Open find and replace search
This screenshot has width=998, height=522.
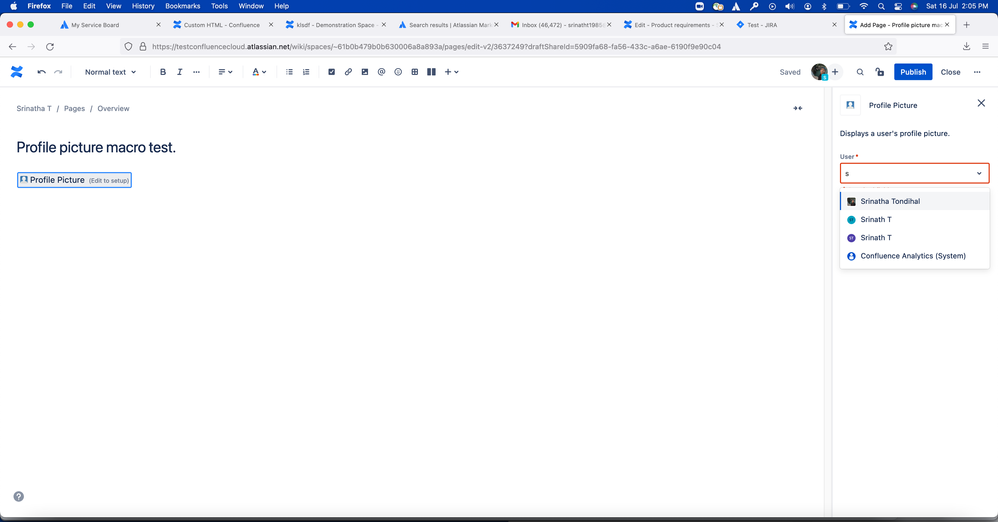click(x=860, y=72)
